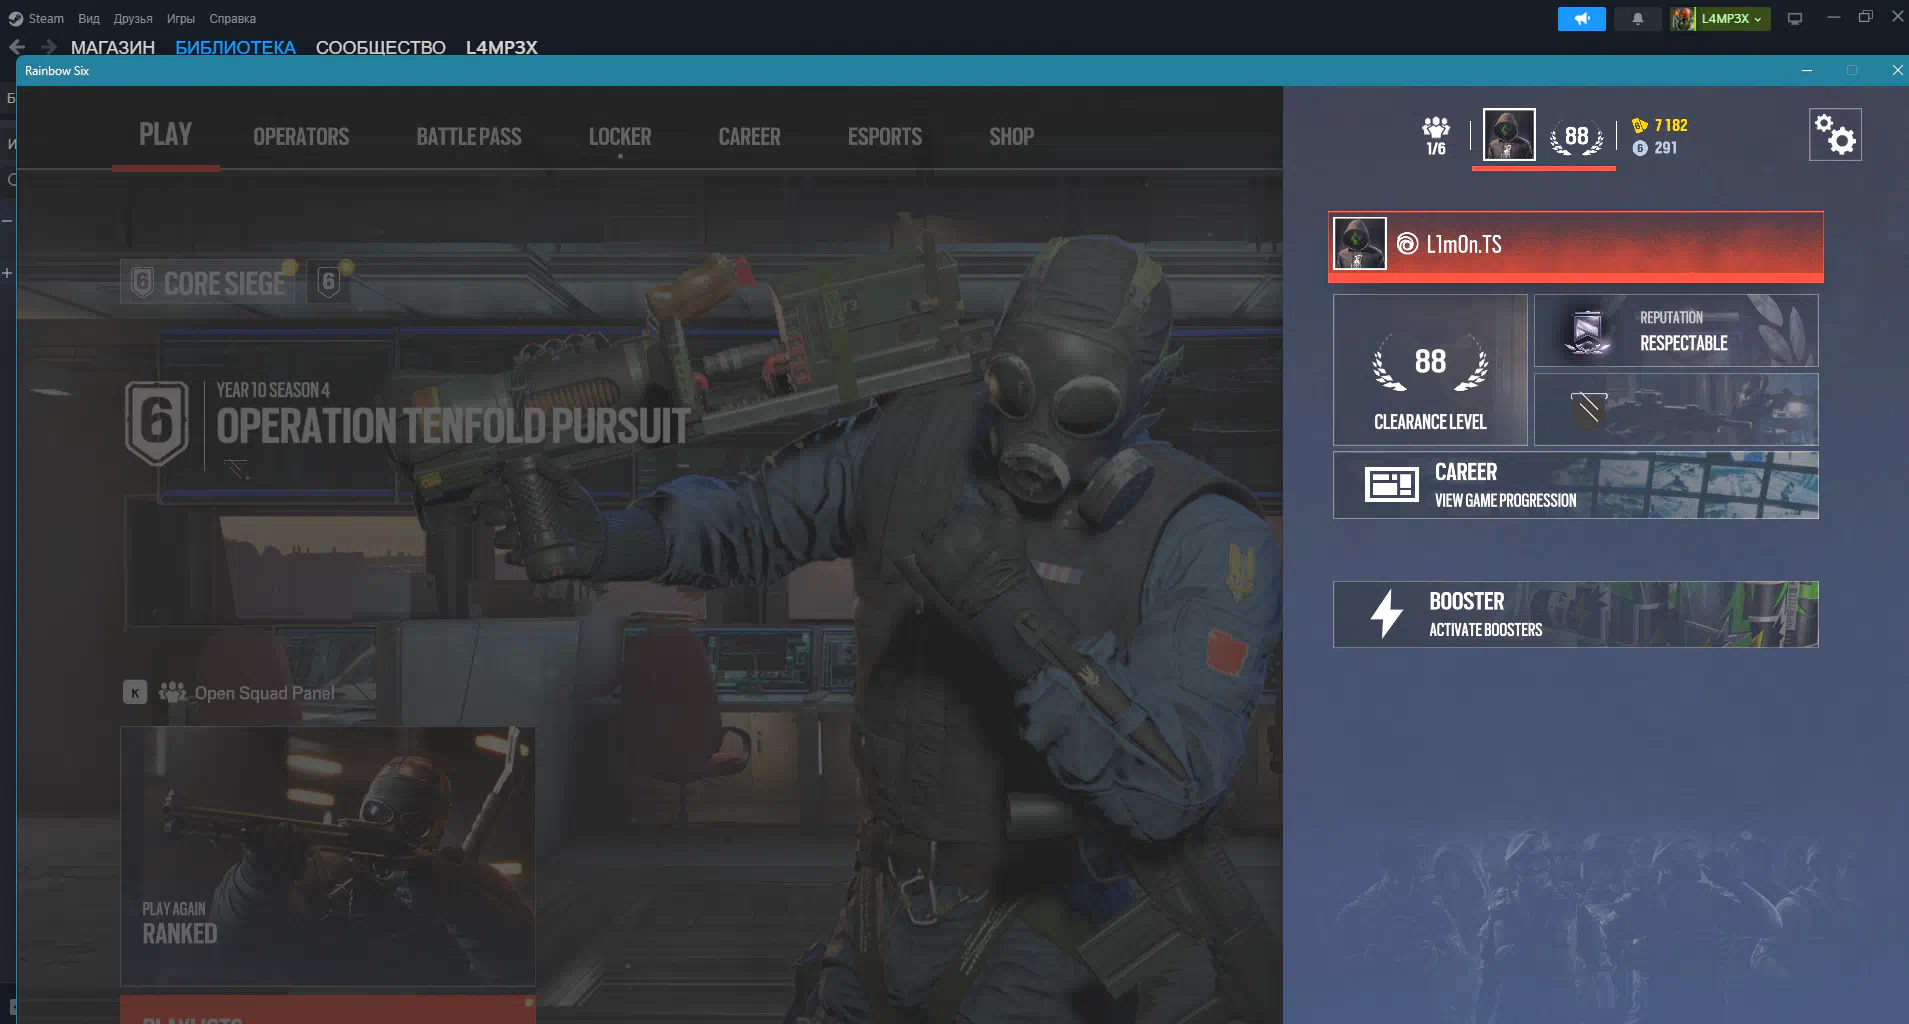The width and height of the screenshot is (1909, 1024).
Task: Click the profile avatar in top bar
Action: coord(1508,135)
